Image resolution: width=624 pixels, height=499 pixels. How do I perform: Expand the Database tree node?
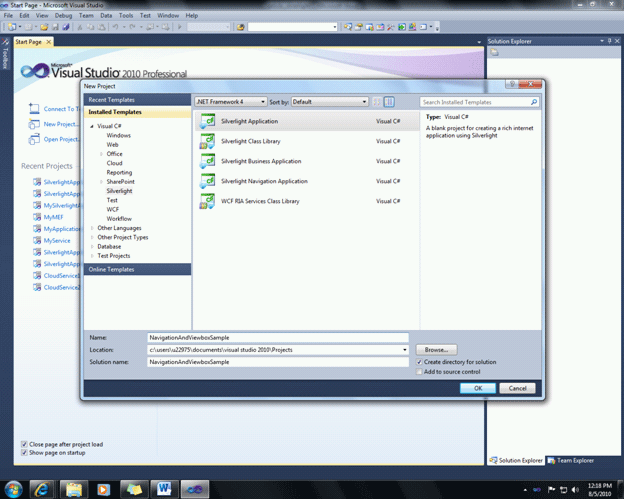click(92, 247)
